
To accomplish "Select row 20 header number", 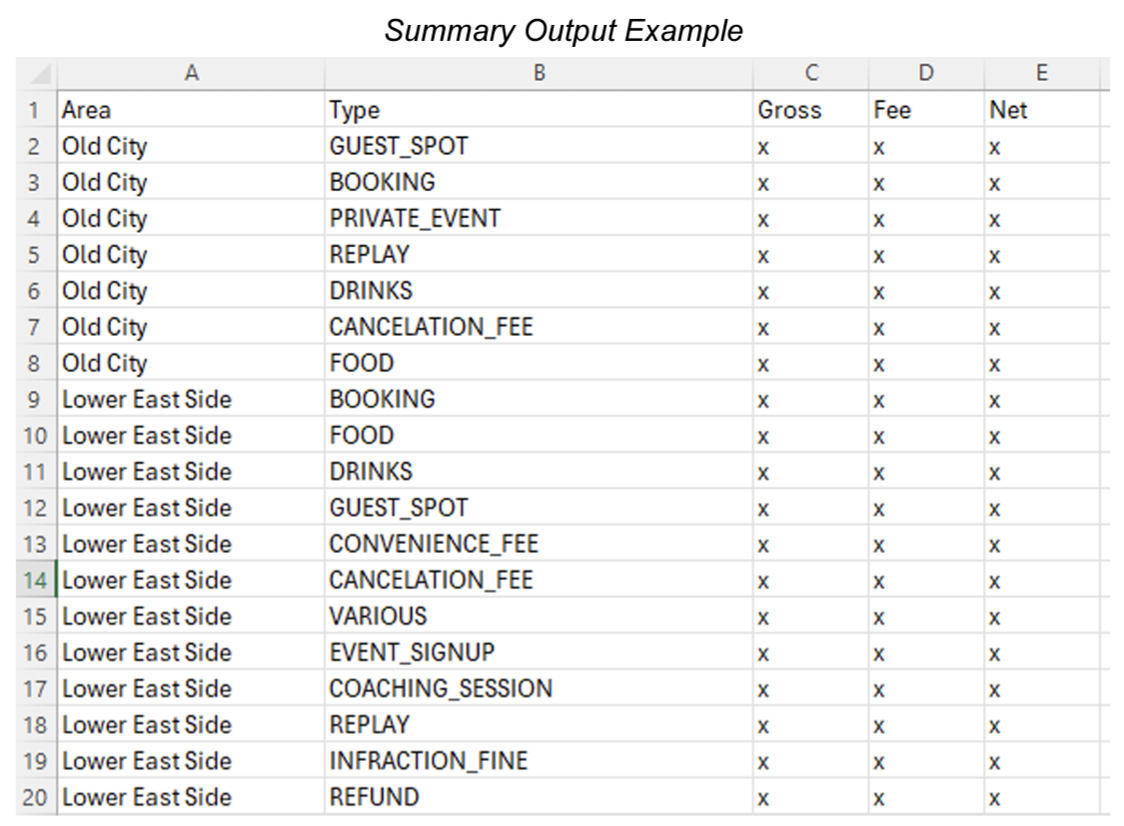I will 35,797.
